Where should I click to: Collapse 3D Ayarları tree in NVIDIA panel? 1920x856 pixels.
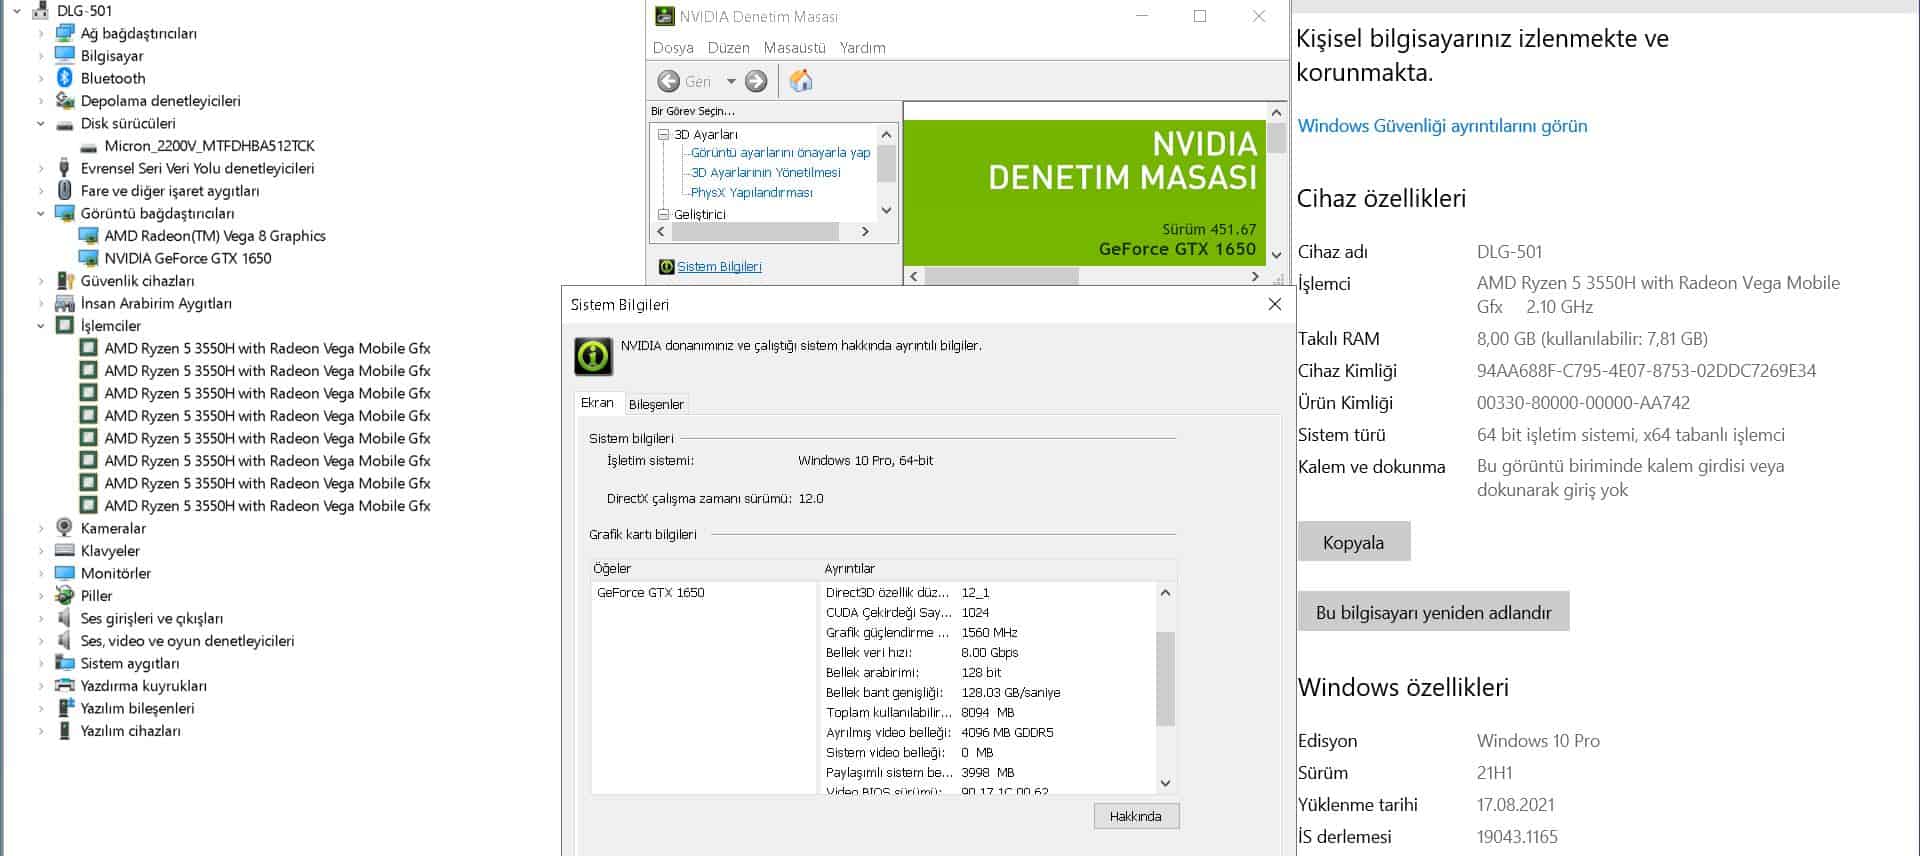point(663,134)
